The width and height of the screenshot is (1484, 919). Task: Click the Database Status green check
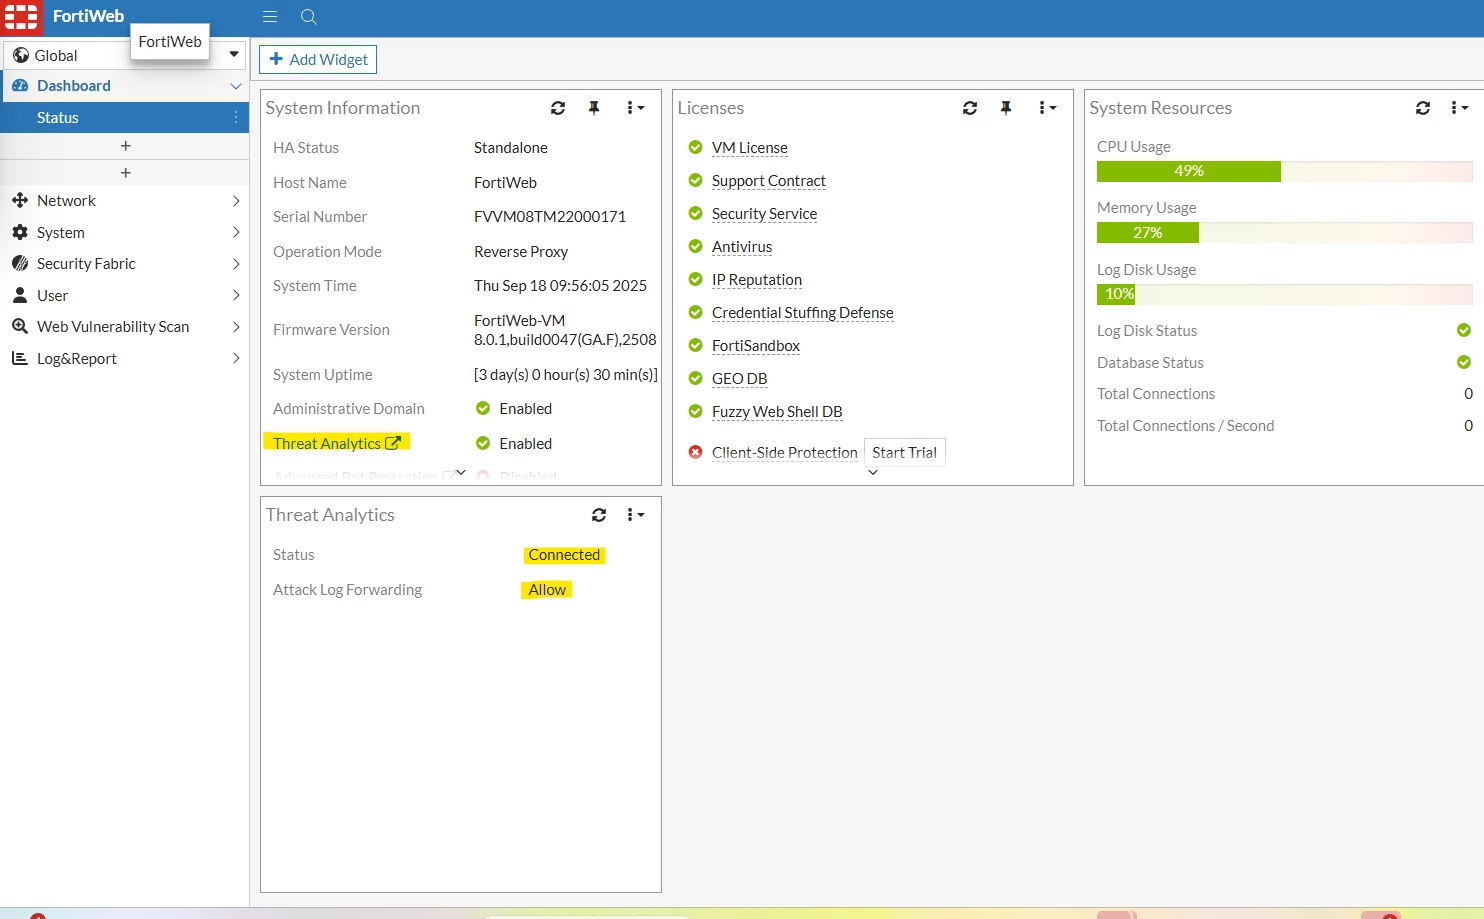coord(1464,362)
